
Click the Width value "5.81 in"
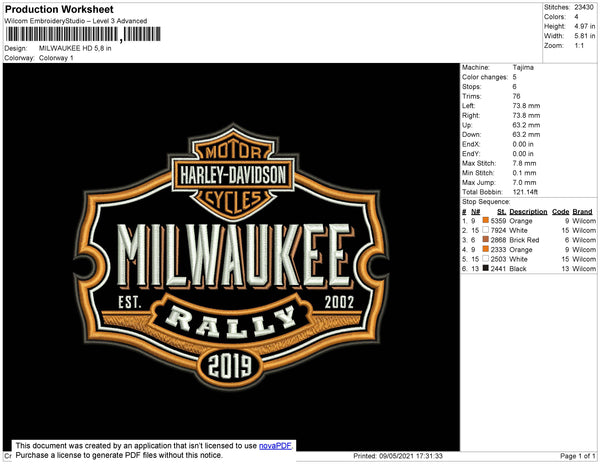pyautogui.click(x=585, y=36)
